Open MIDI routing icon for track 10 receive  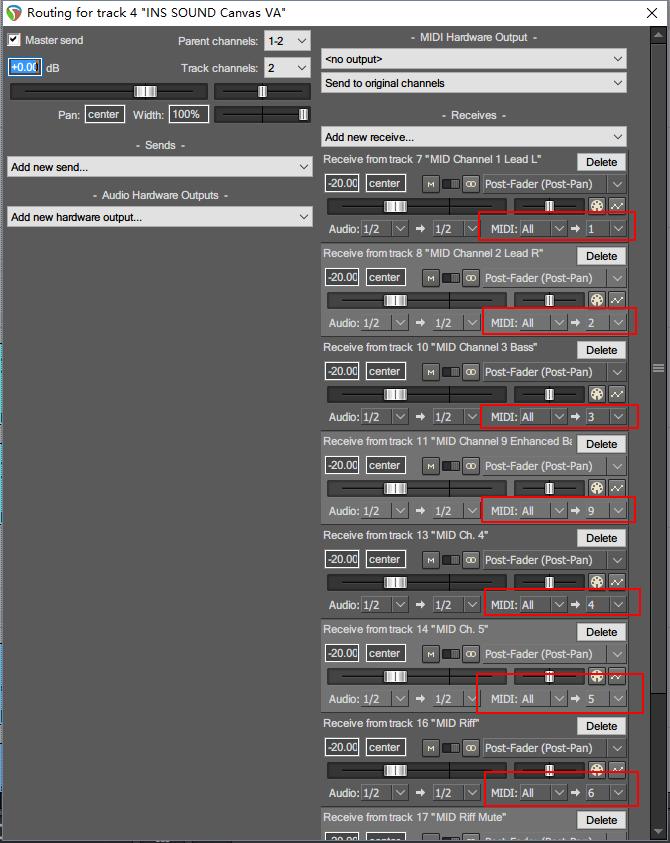tap(596, 394)
